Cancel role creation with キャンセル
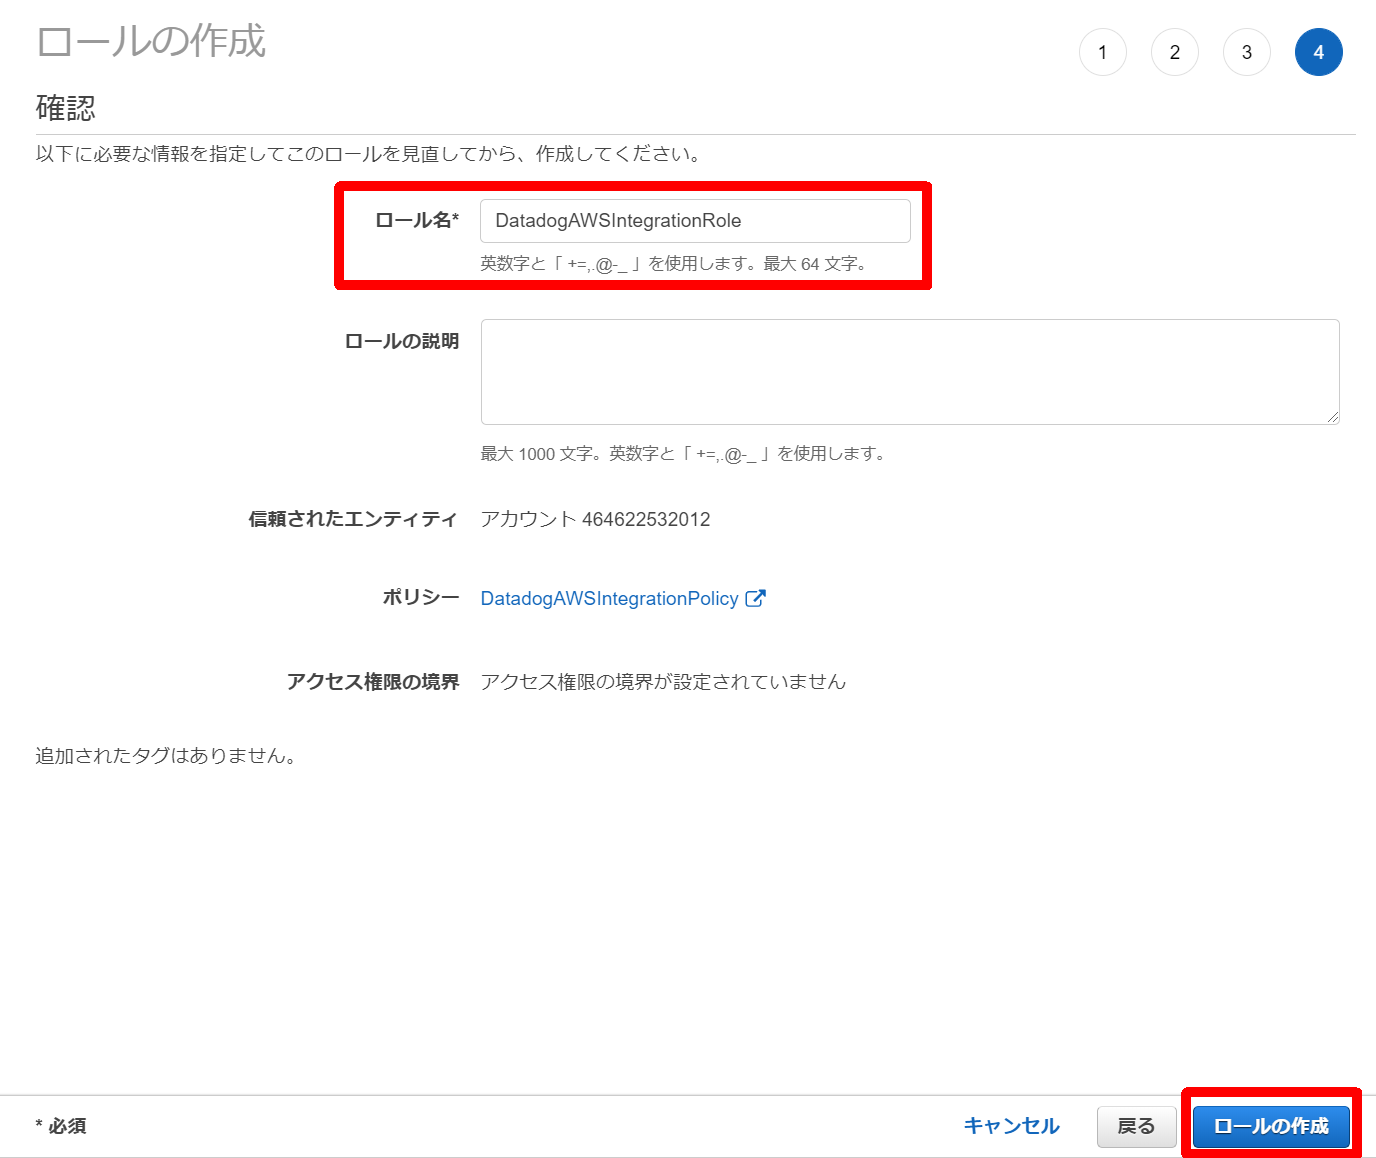Screen dimensions: 1376x1158 point(1011,1126)
